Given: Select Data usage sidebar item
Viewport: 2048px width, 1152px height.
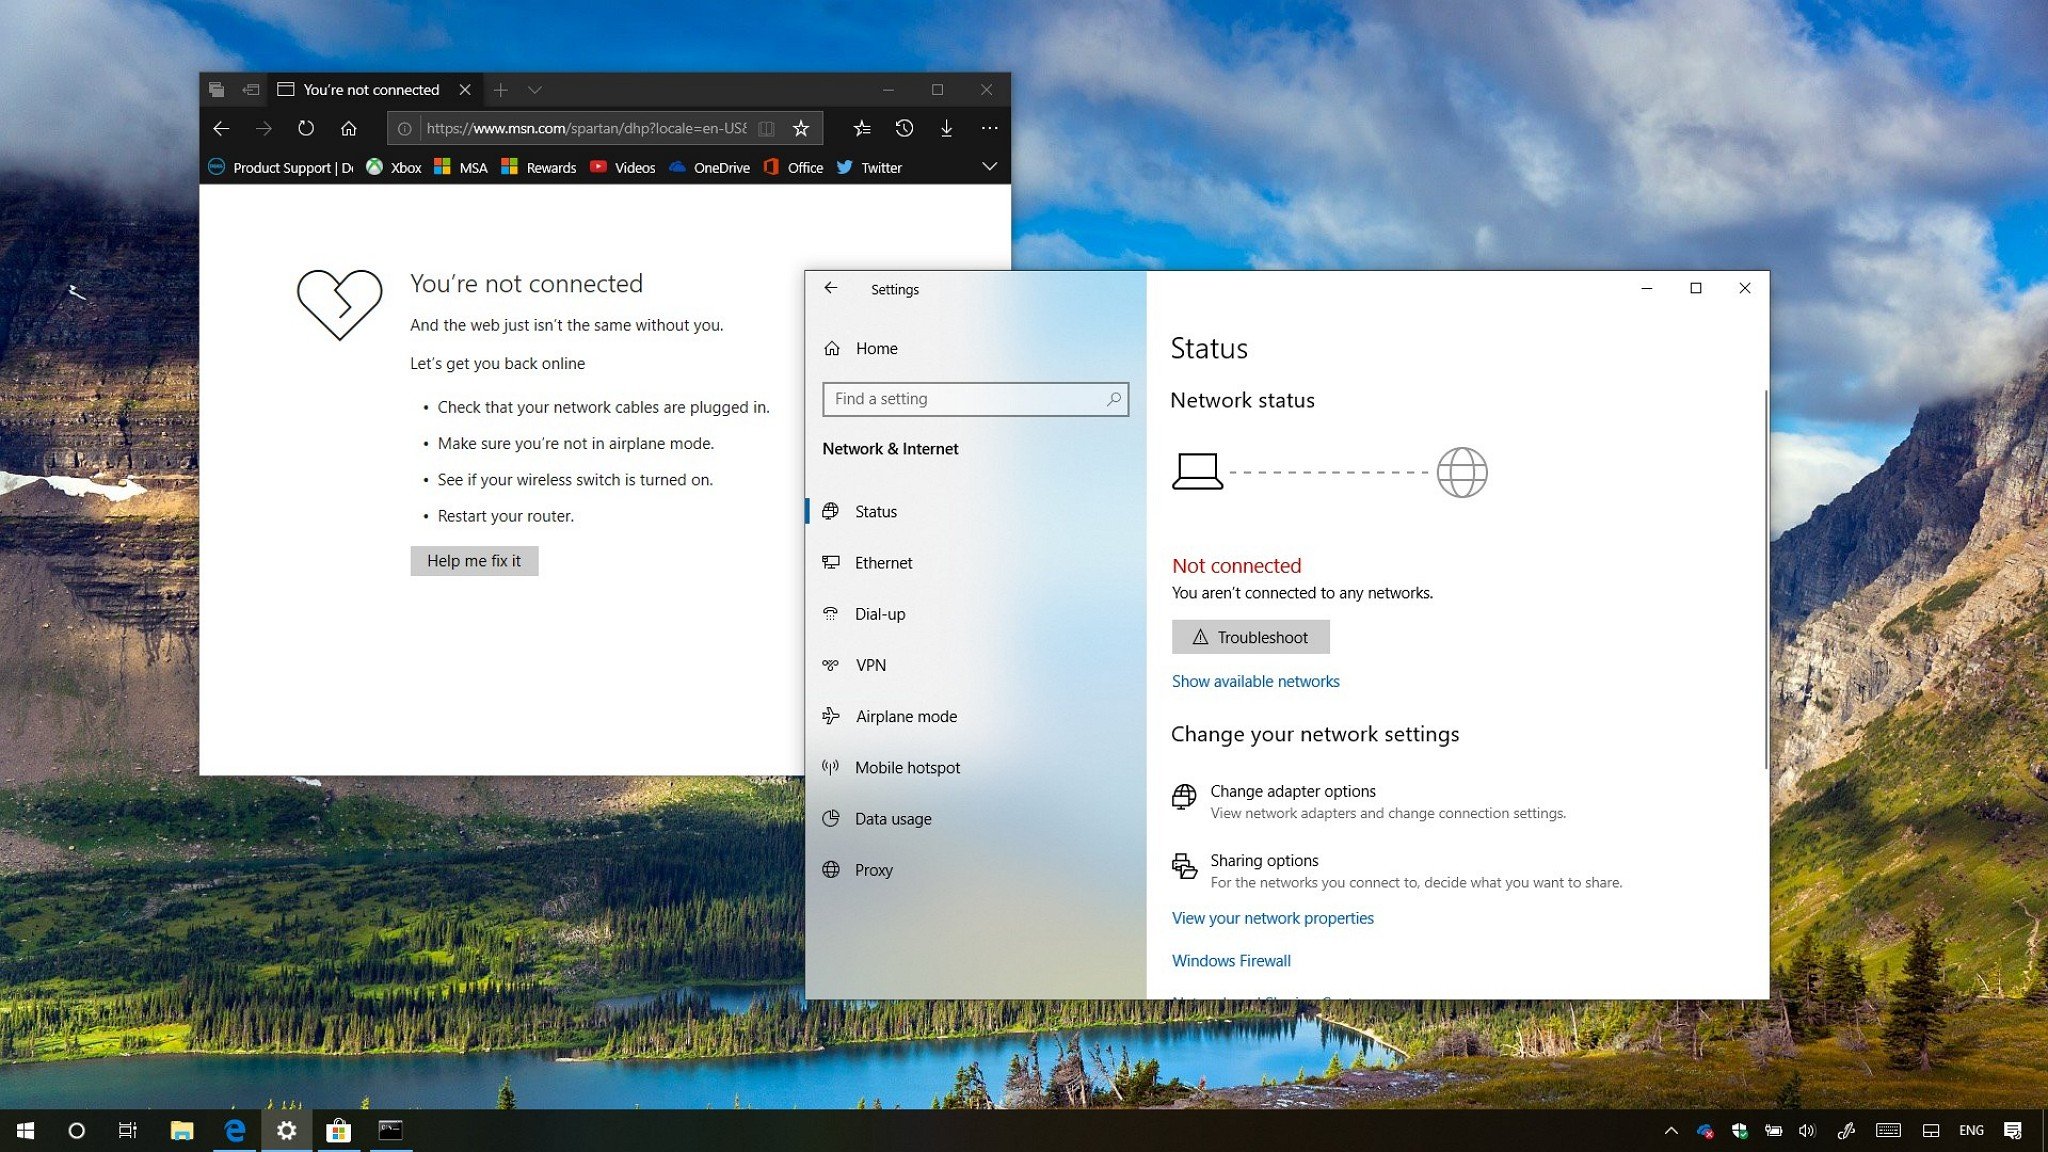Looking at the screenshot, I should click(895, 817).
